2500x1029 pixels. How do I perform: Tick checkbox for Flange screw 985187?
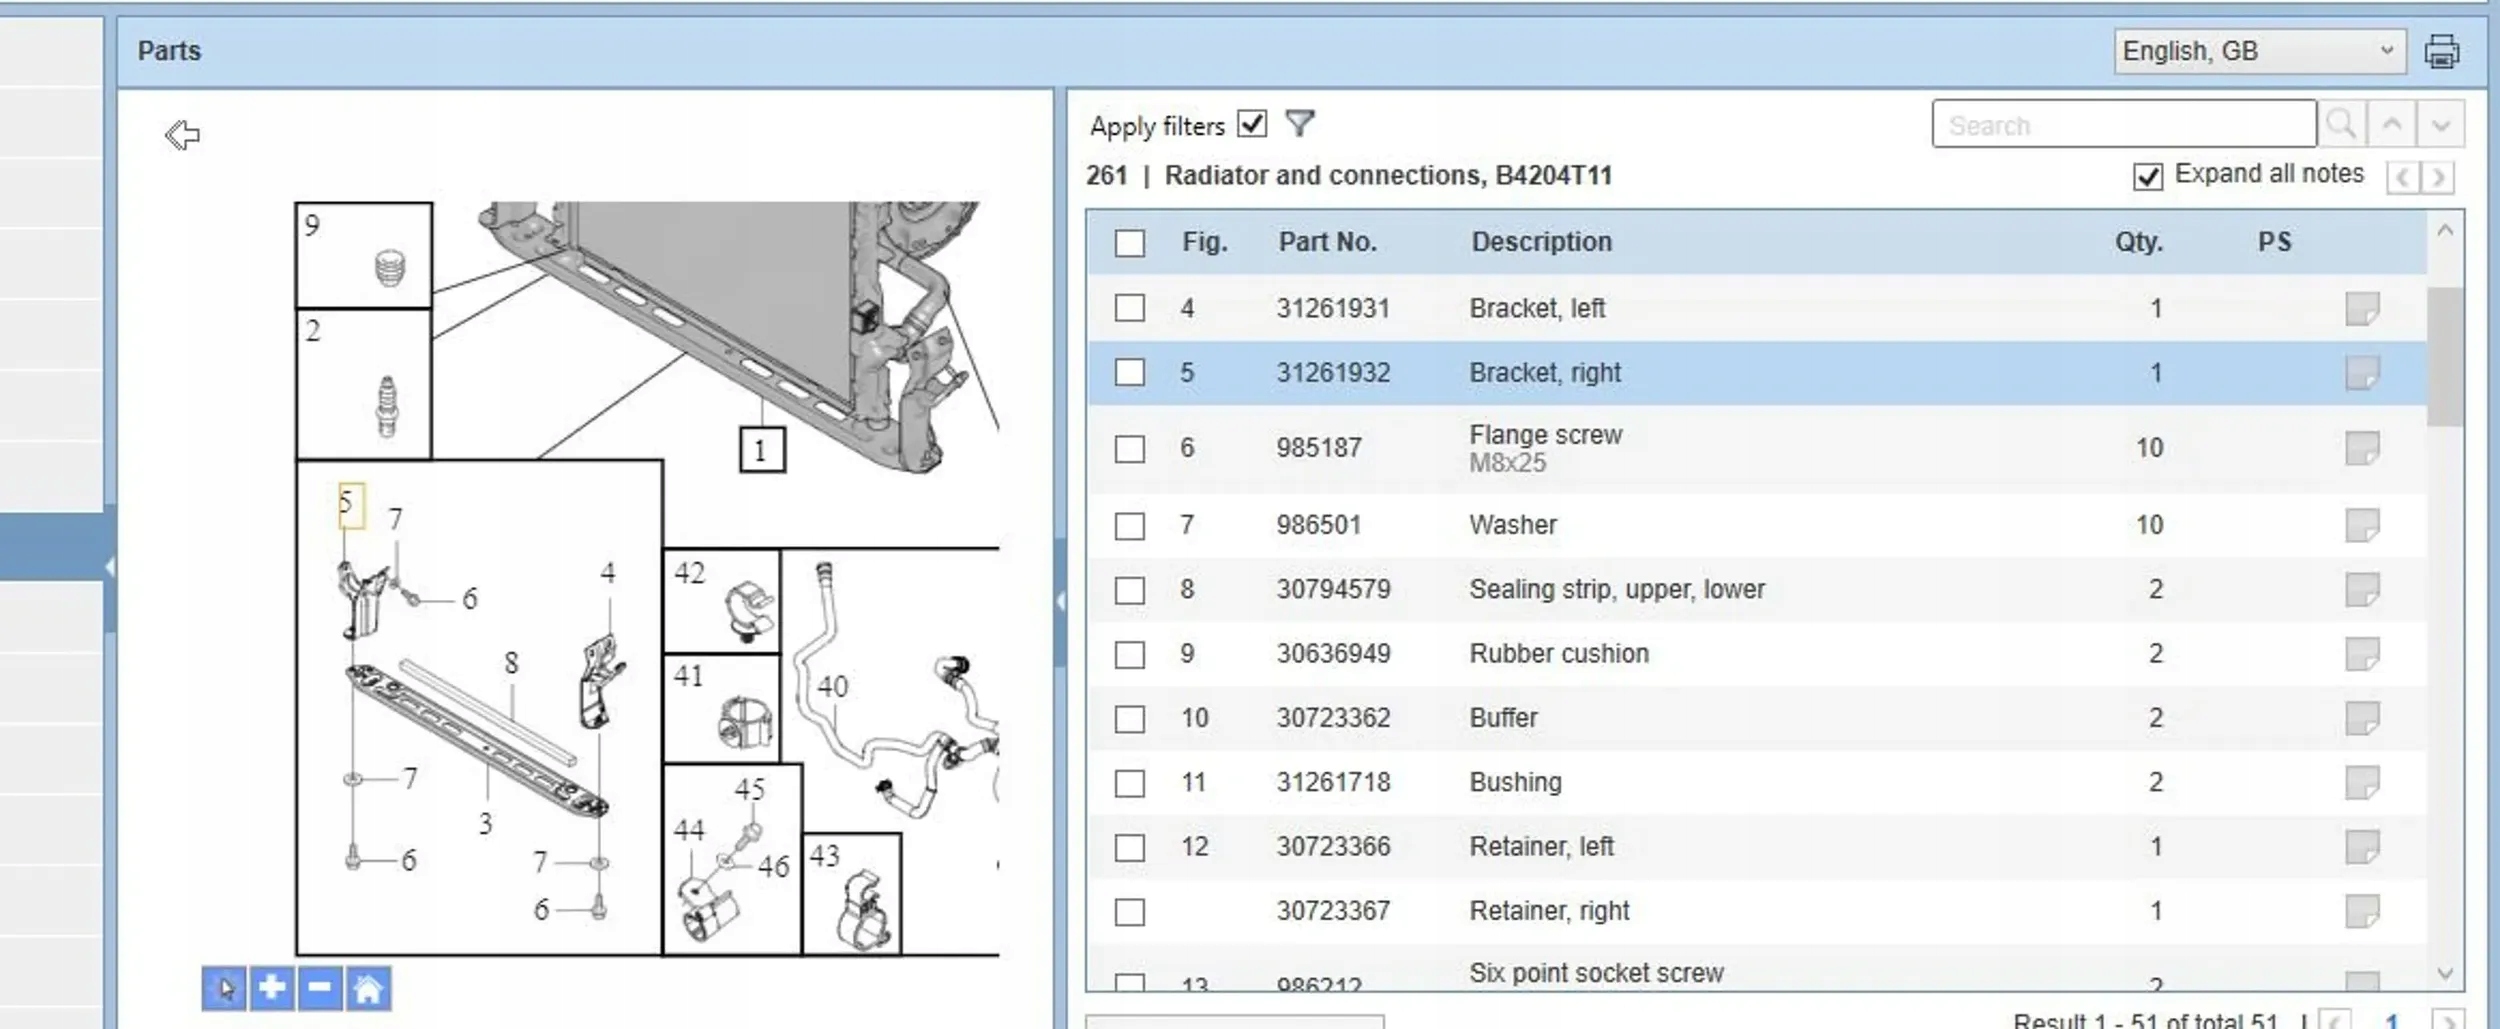(1129, 449)
